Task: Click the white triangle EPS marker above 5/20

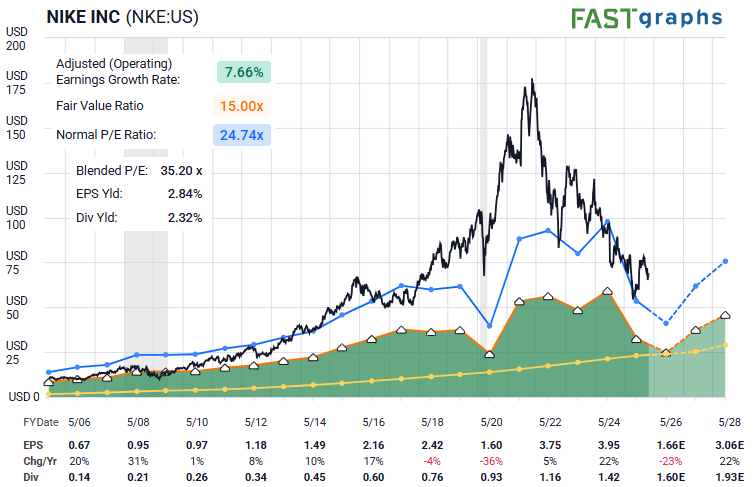Action: pyautogui.click(x=489, y=351)
